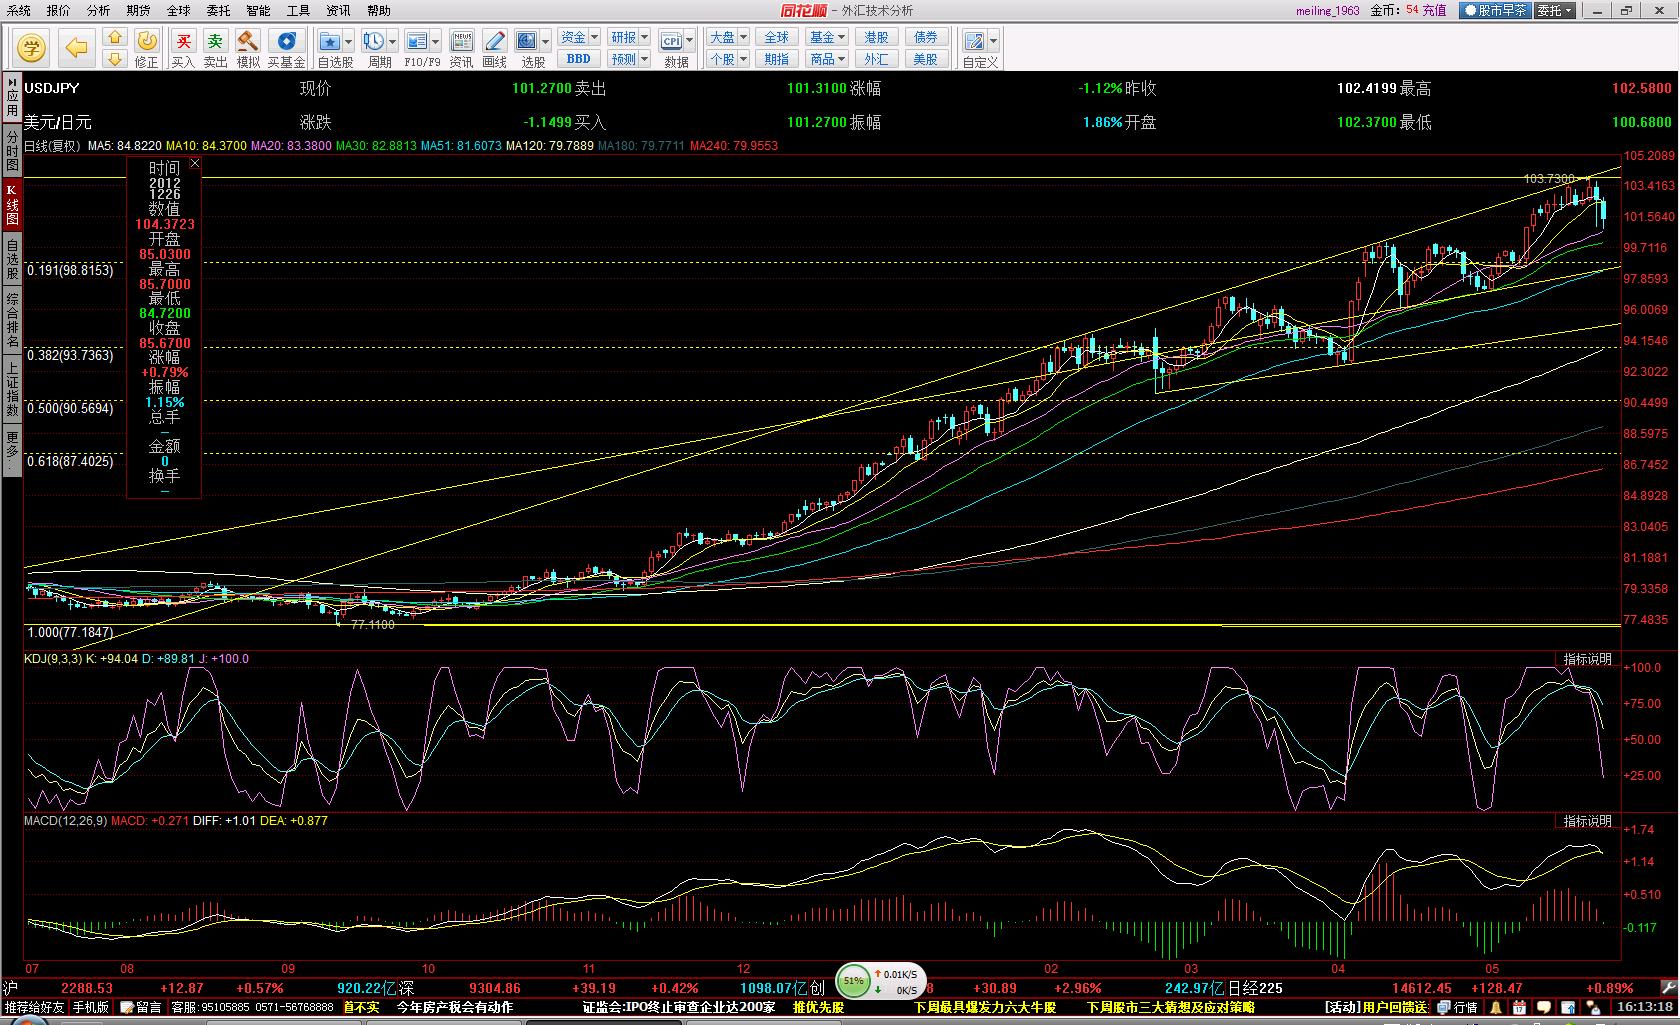Open the 分析 menu
1680x1025 pixels.
pos(98,10)
